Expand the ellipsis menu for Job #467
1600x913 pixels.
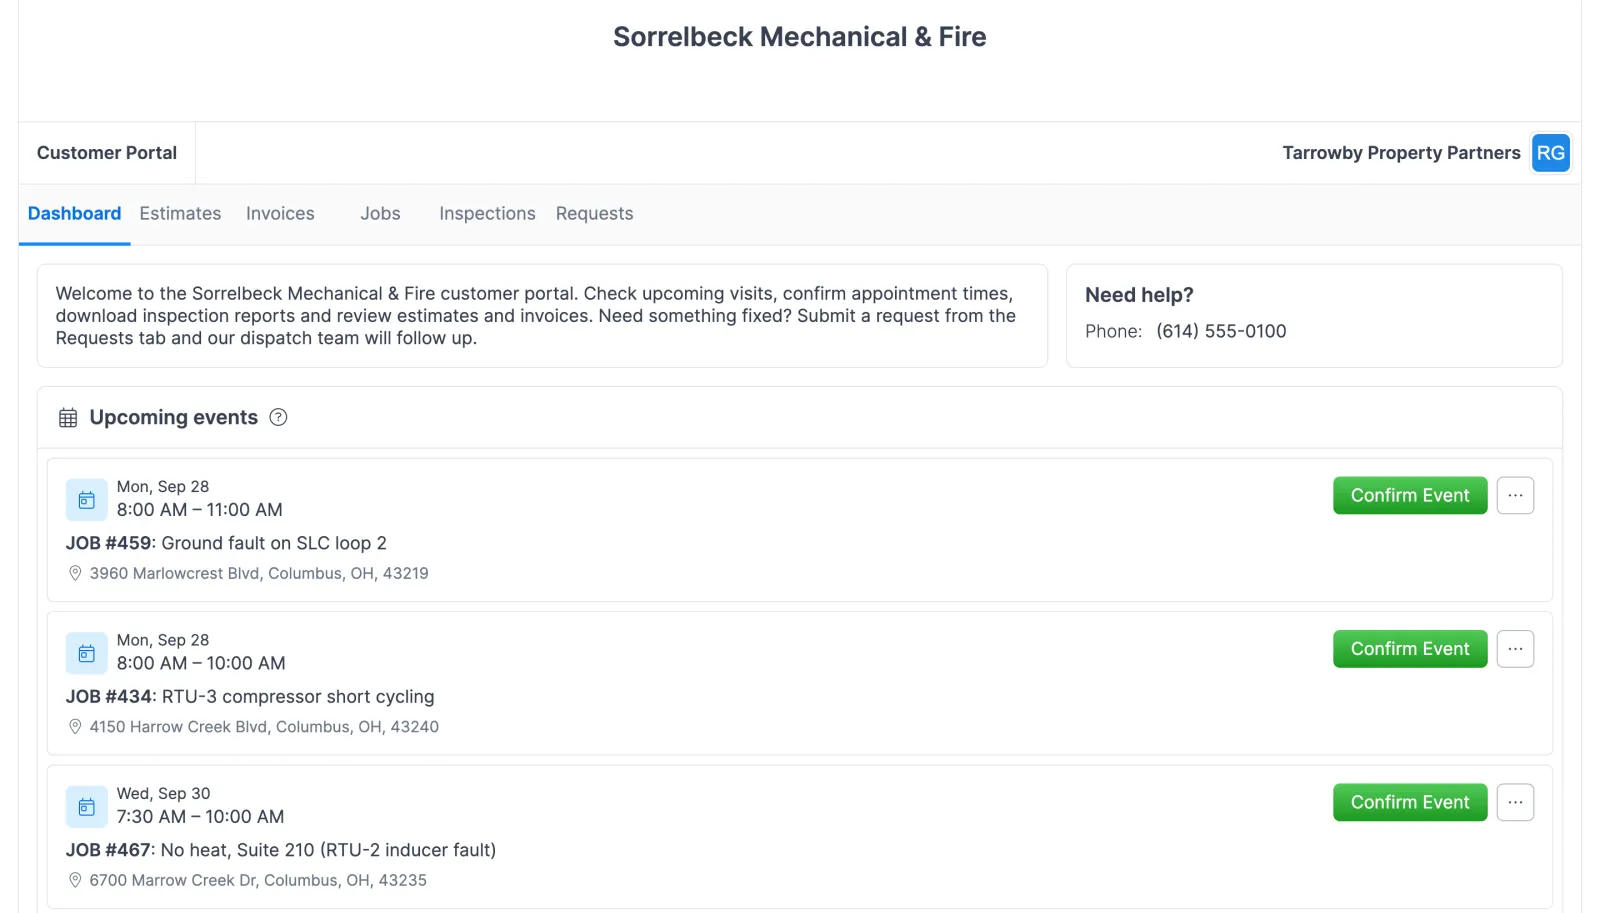coord(1516,802)
